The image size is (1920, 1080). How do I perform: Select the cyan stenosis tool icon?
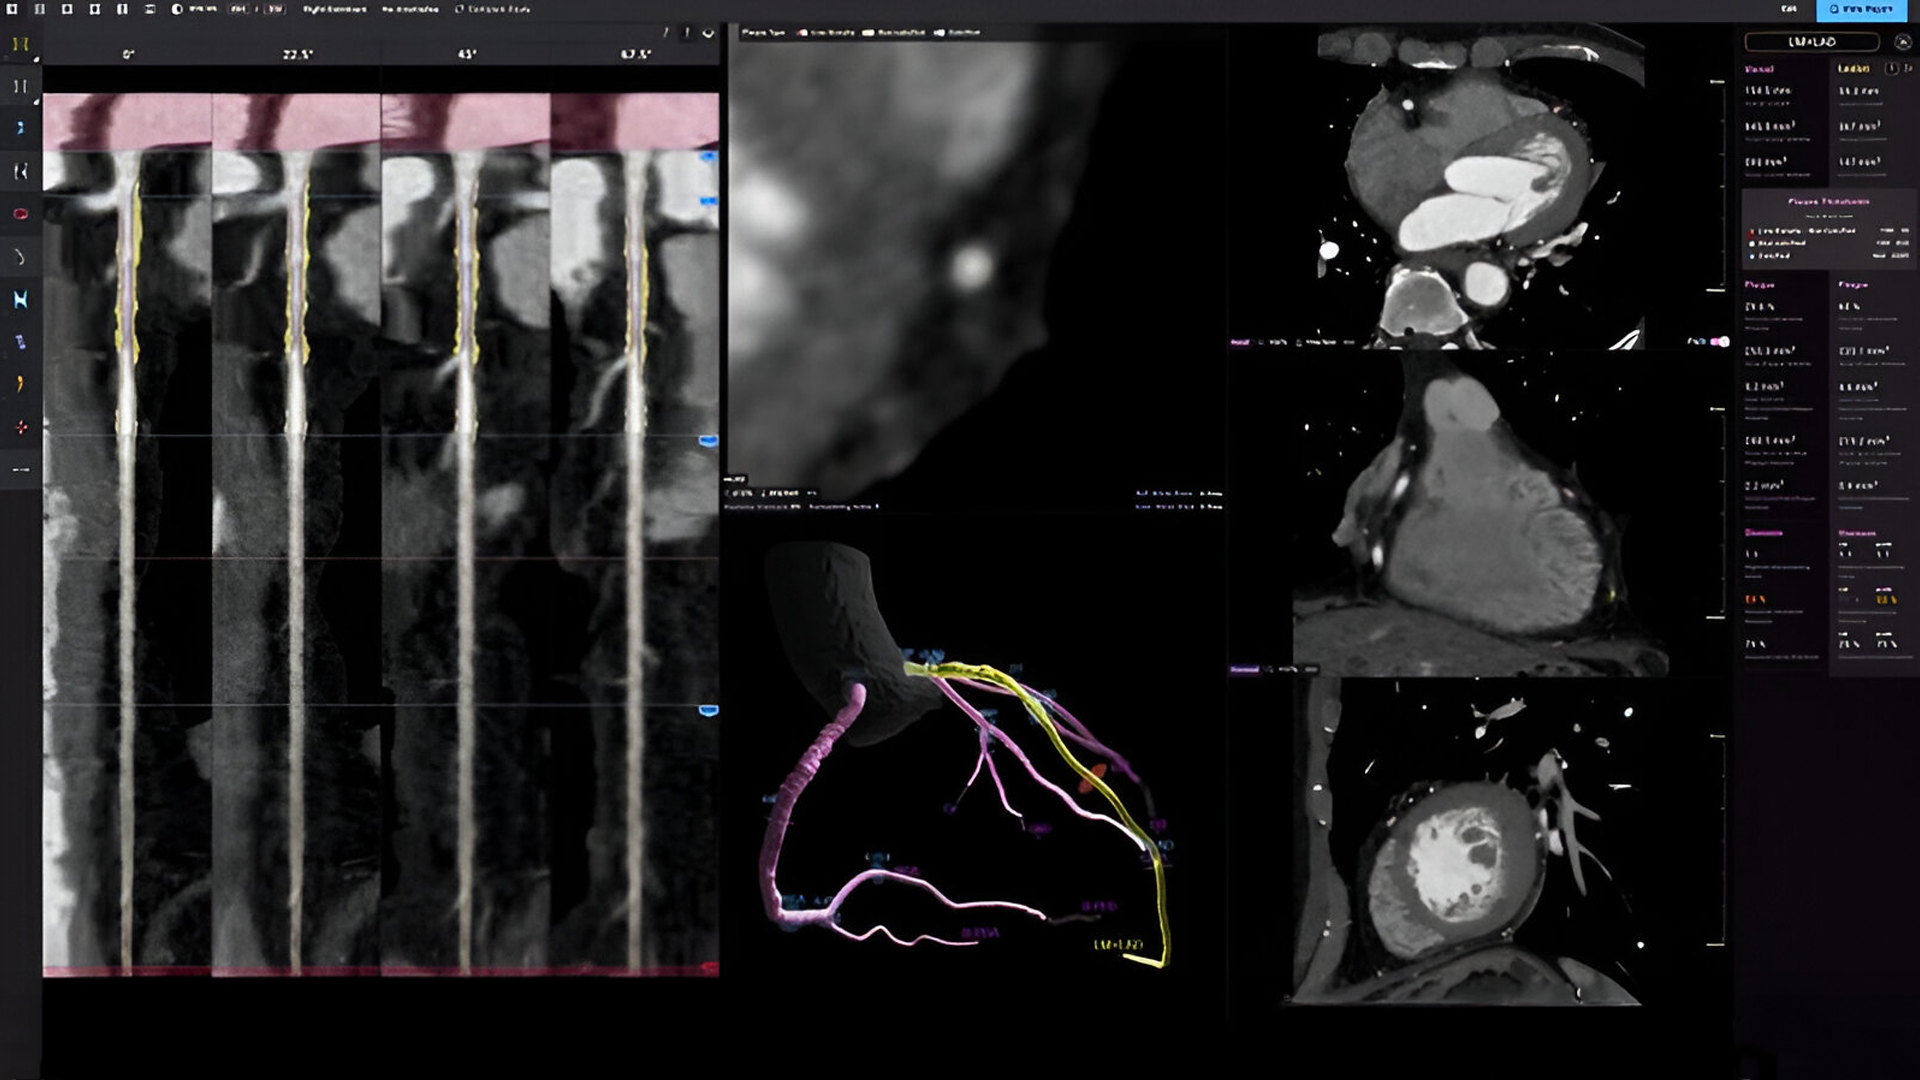point(20,299)
